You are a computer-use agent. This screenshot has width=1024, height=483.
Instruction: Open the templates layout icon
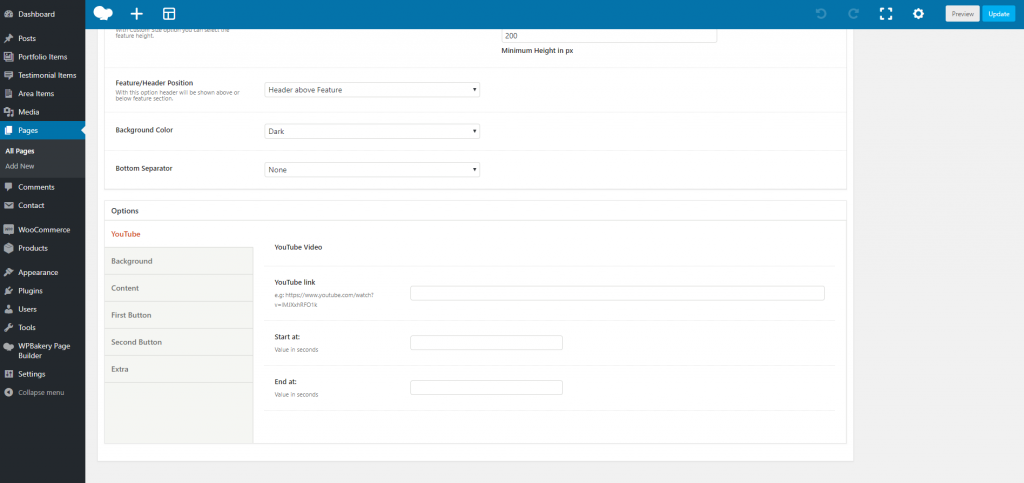click(x=169, y=14)
